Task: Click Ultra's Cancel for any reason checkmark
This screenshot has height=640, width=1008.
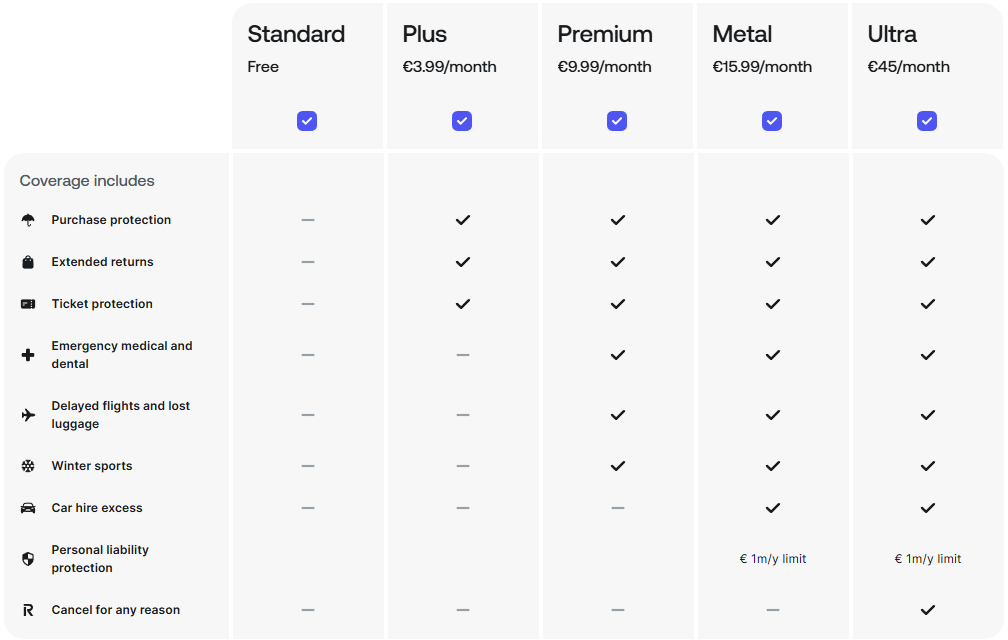Action: tap(928, 610)
